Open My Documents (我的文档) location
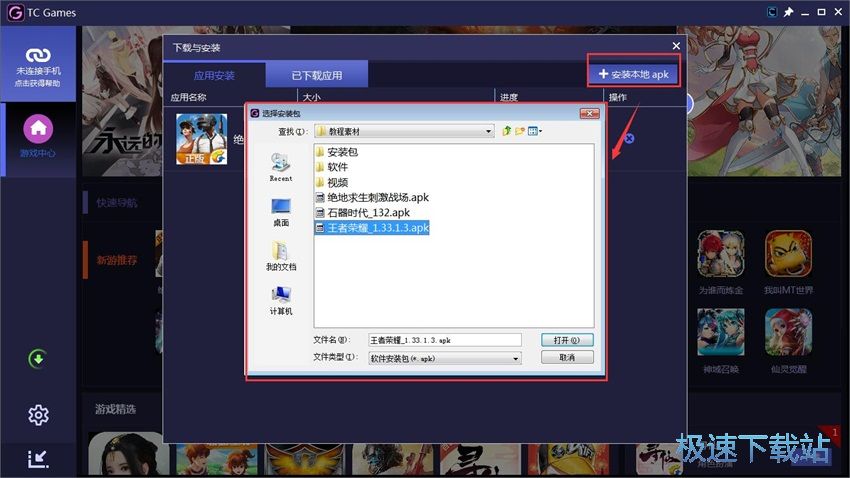Viewport: 850px width, 478px height. point(281,256)
